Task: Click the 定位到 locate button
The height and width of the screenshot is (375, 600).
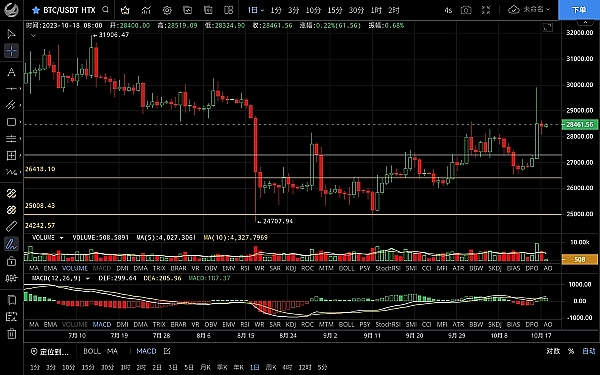Action: click(50, 351)
